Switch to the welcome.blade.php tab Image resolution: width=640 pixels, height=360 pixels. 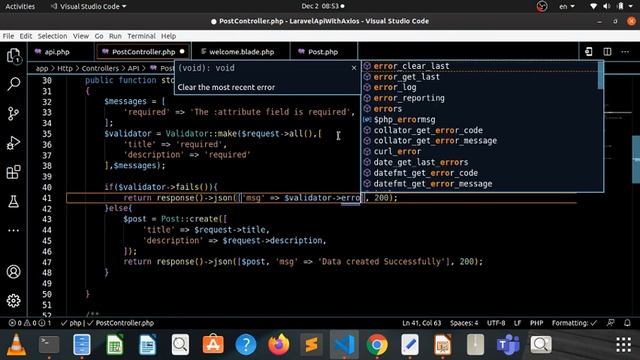pyautogui.click(x=241, y=52)
